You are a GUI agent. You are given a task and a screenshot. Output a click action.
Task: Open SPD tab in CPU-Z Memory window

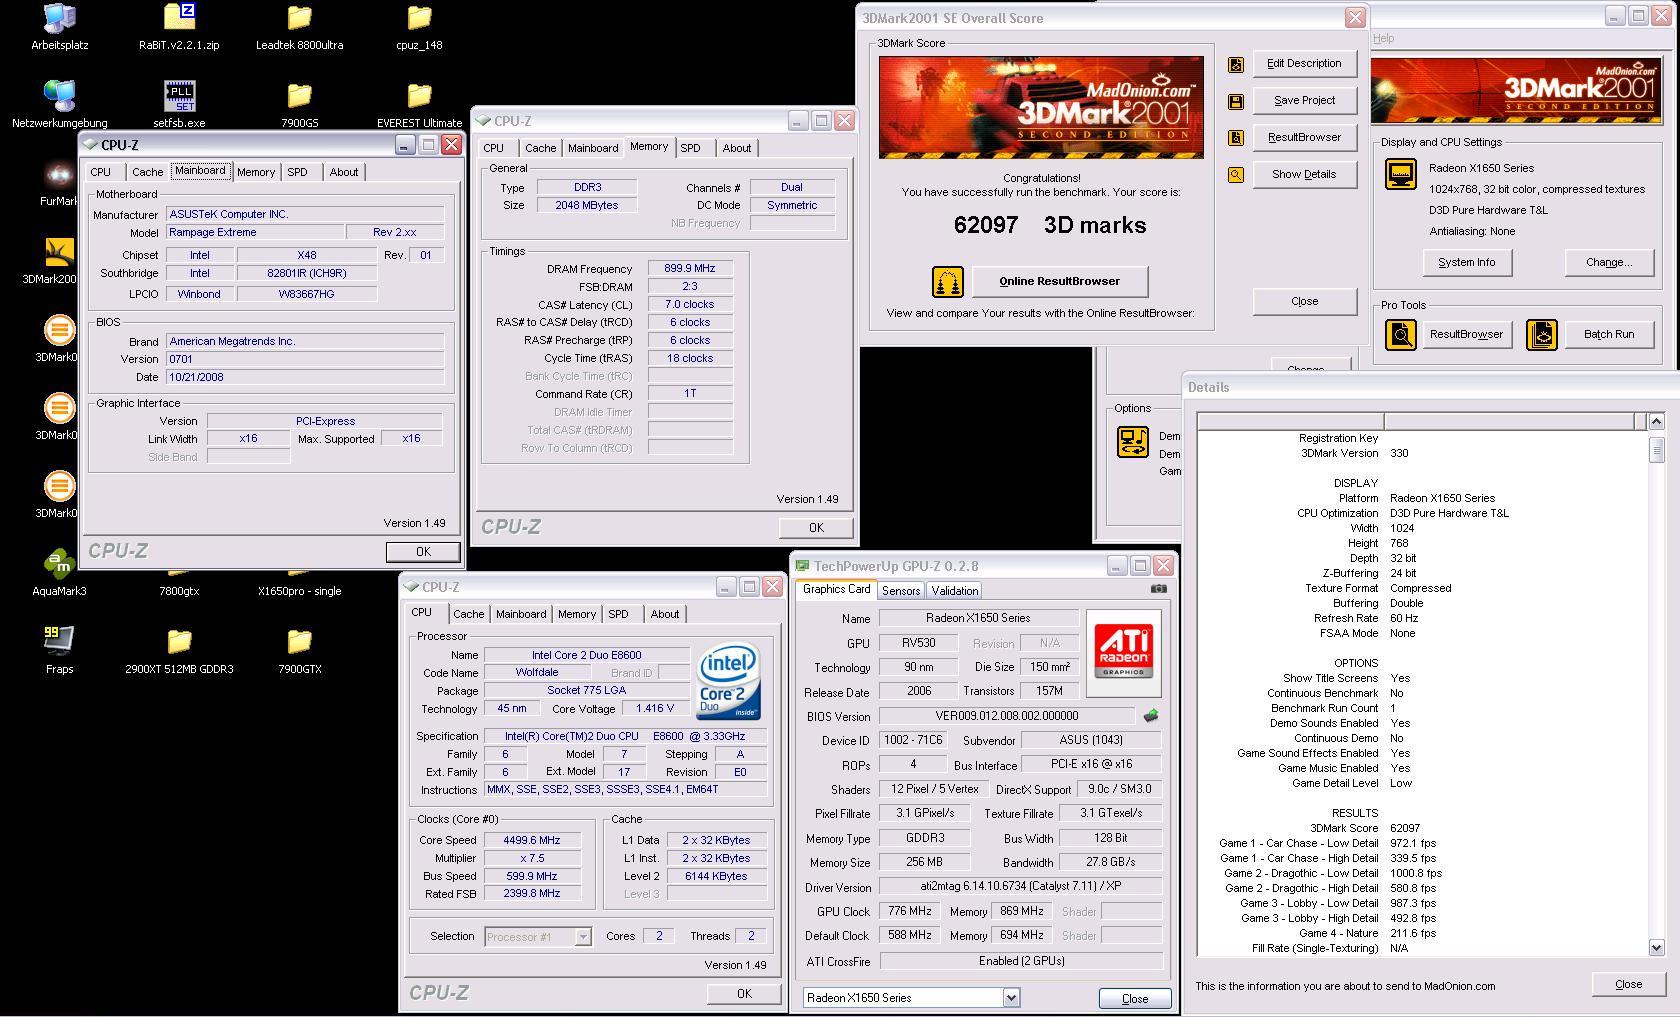pyautogui.click(x=690, y=148)
